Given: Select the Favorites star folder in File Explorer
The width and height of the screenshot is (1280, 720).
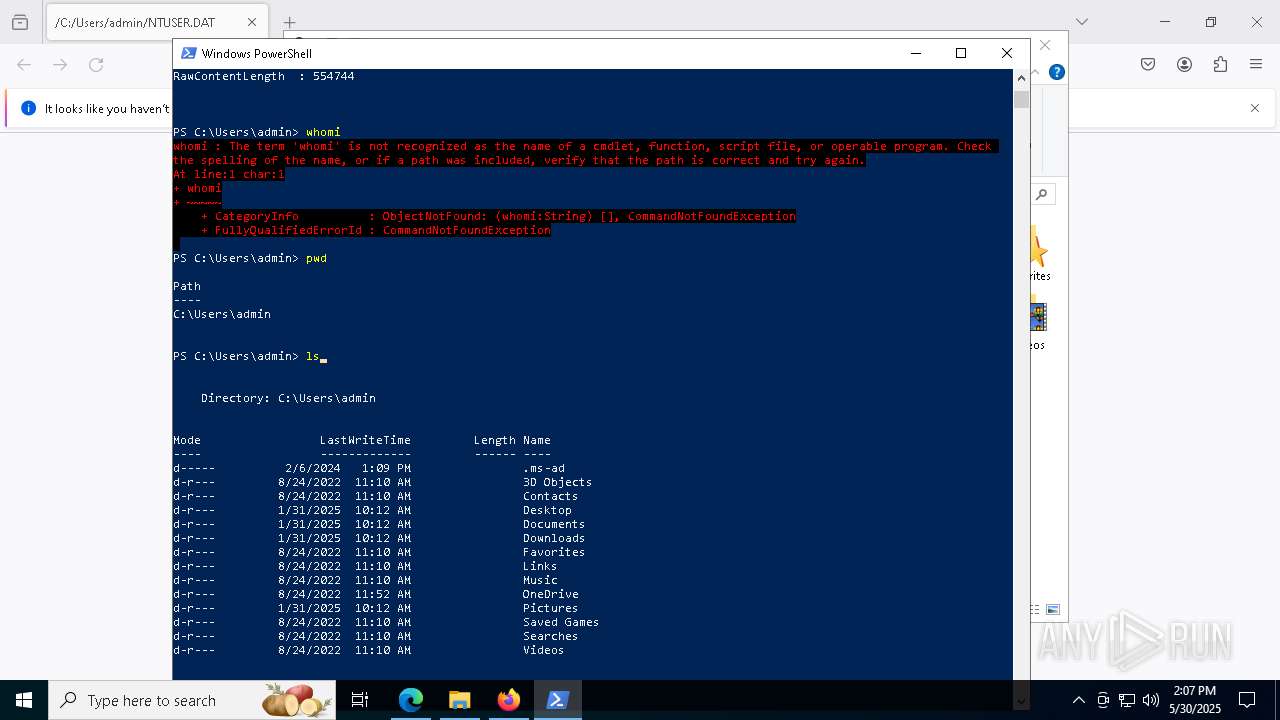Looking at the screenshot, I should click(1040, 250).
